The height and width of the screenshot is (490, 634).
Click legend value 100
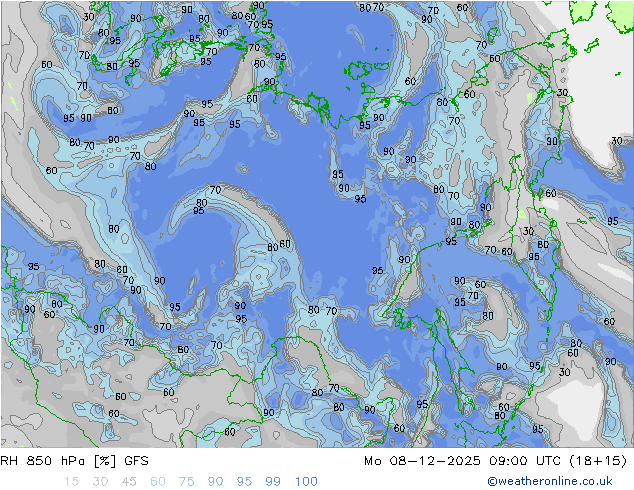(306, 482)
